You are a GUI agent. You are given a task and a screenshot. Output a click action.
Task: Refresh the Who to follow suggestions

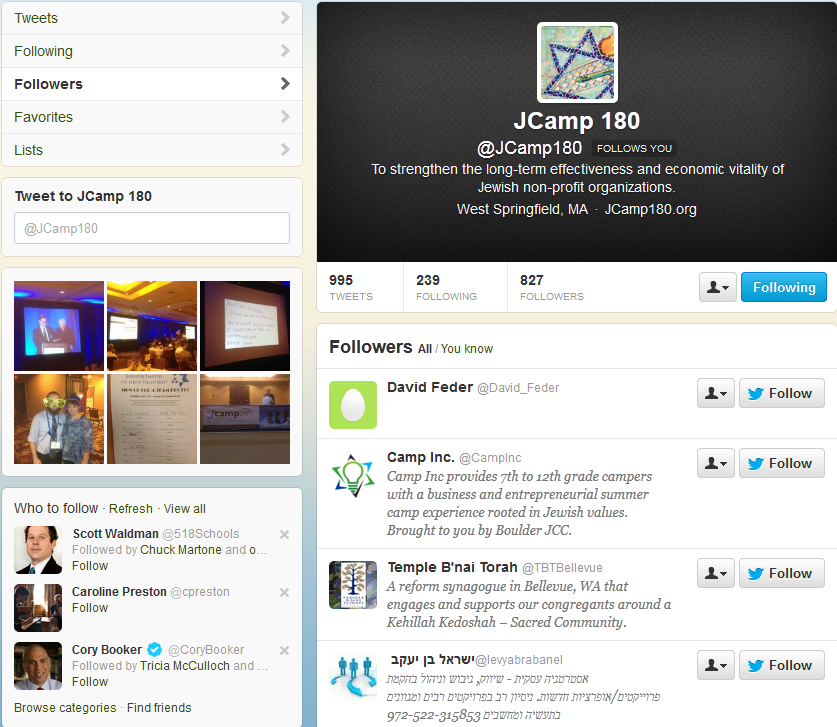click(x=131, y=509)
